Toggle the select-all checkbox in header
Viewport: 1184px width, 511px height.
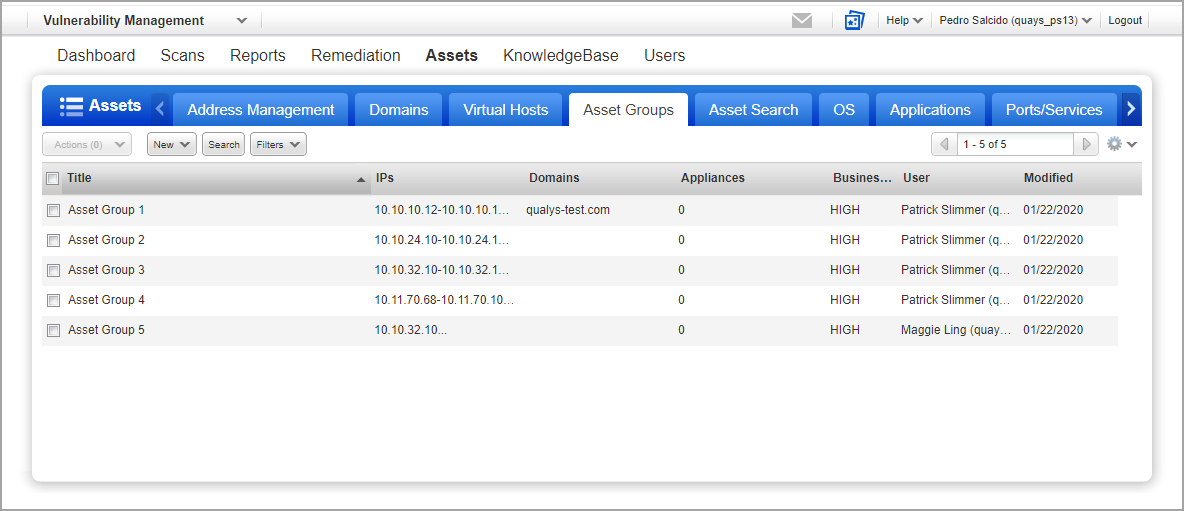pos(52,179)
